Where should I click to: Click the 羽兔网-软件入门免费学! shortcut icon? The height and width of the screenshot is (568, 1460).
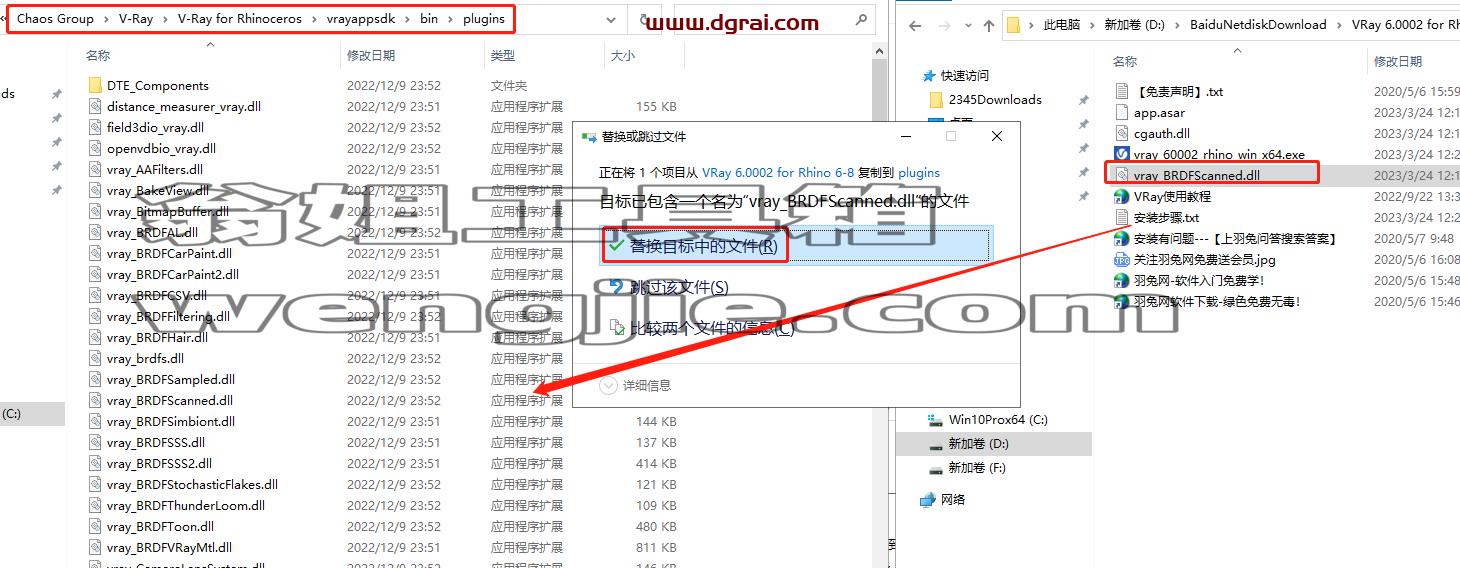tap(1122, 280)
